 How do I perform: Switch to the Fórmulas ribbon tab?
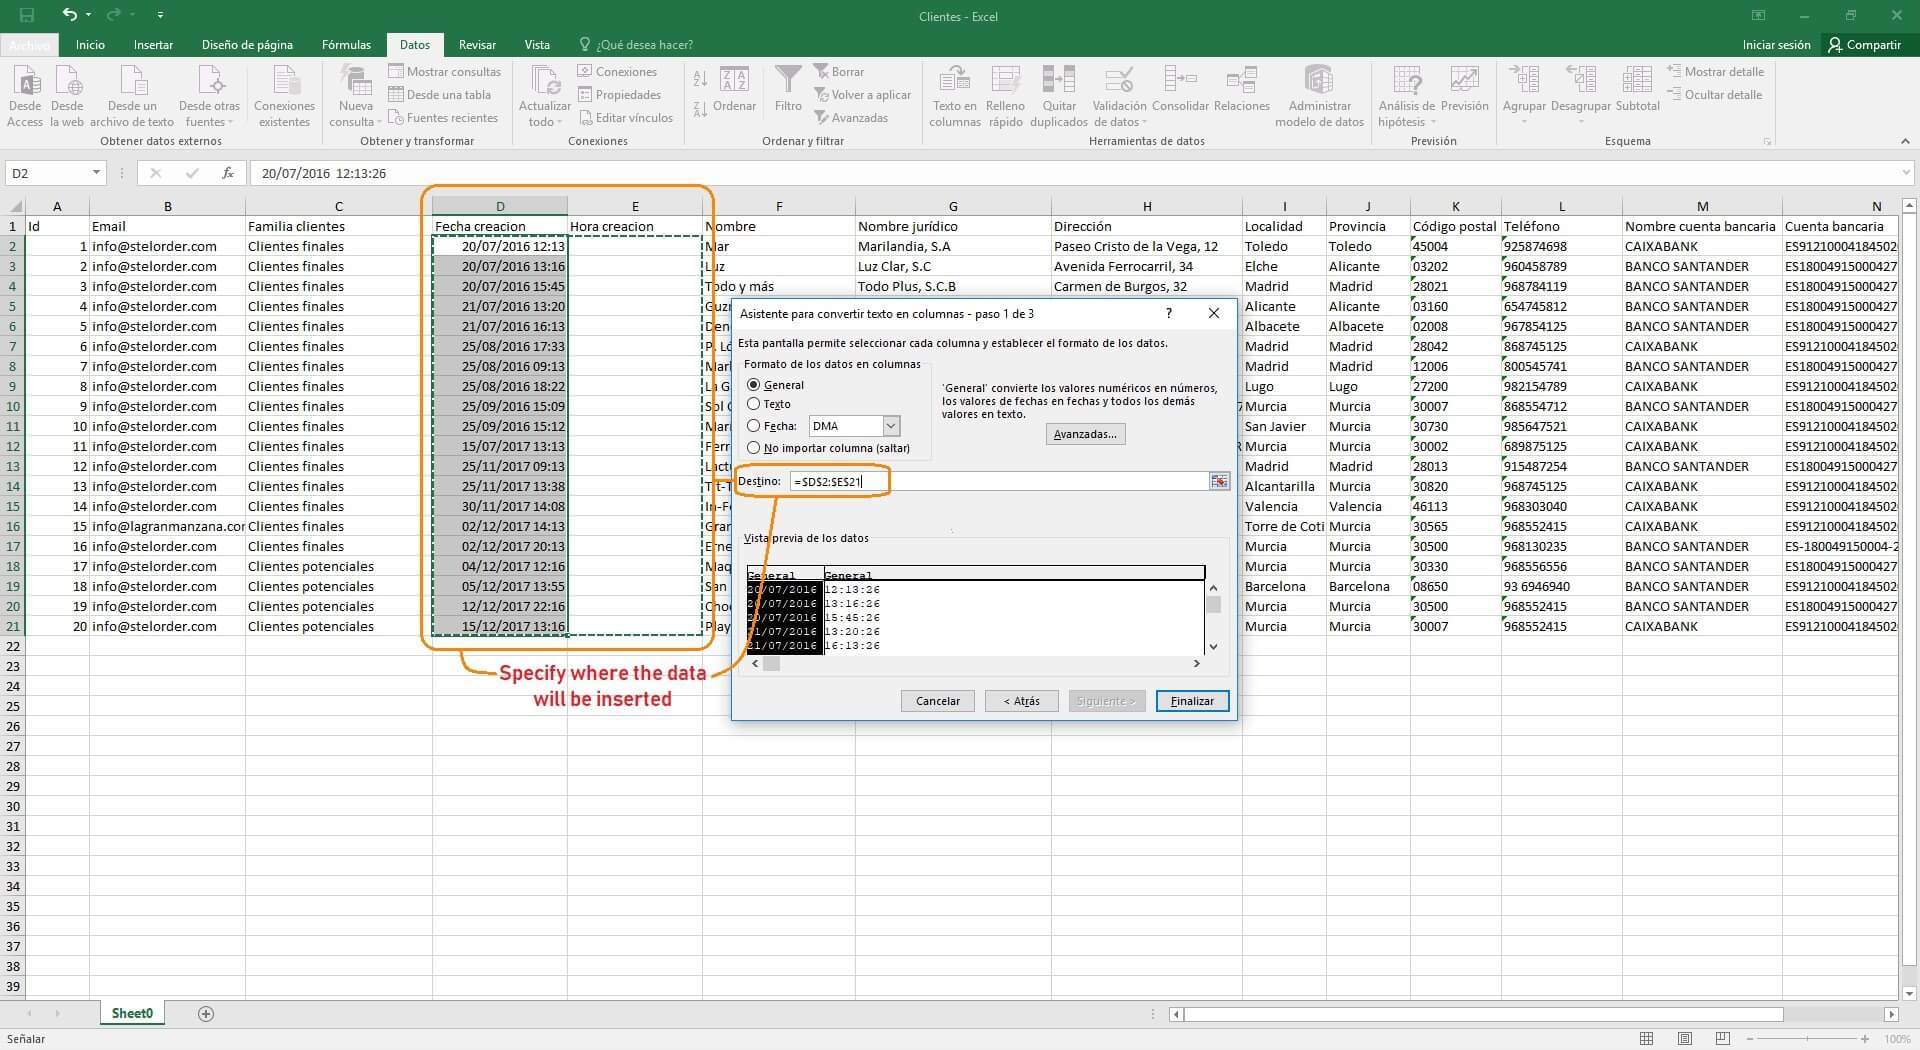click(346, 45)
